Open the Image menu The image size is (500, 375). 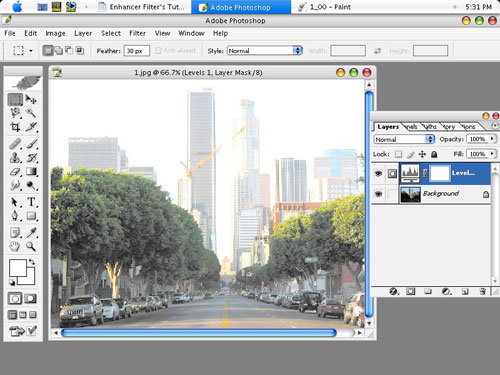click(55, 33)
